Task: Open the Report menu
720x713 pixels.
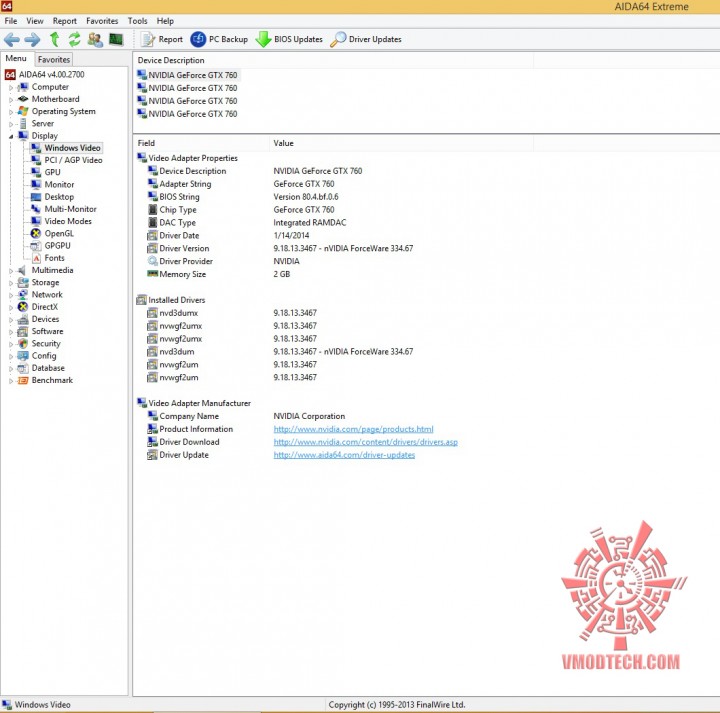Action: click(65, 21)
